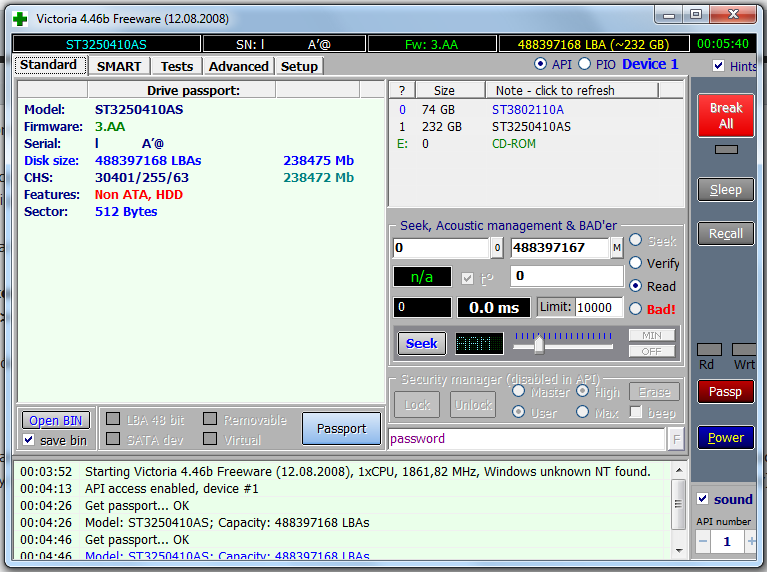This screenshot has width=768, height=574.
Task: Toggle the temperature checkbox
Action: click(x=467, y=279)
